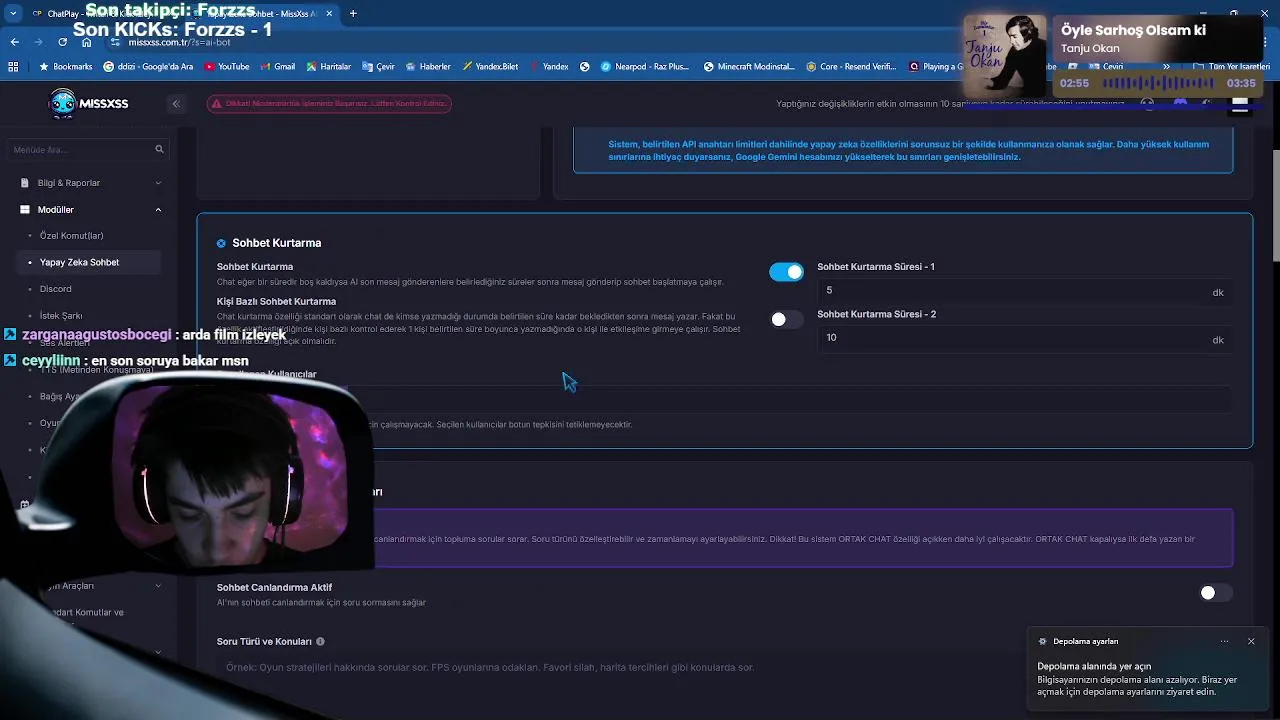Turn on Sohbet Canlandırma Aktif switch

1216,593
